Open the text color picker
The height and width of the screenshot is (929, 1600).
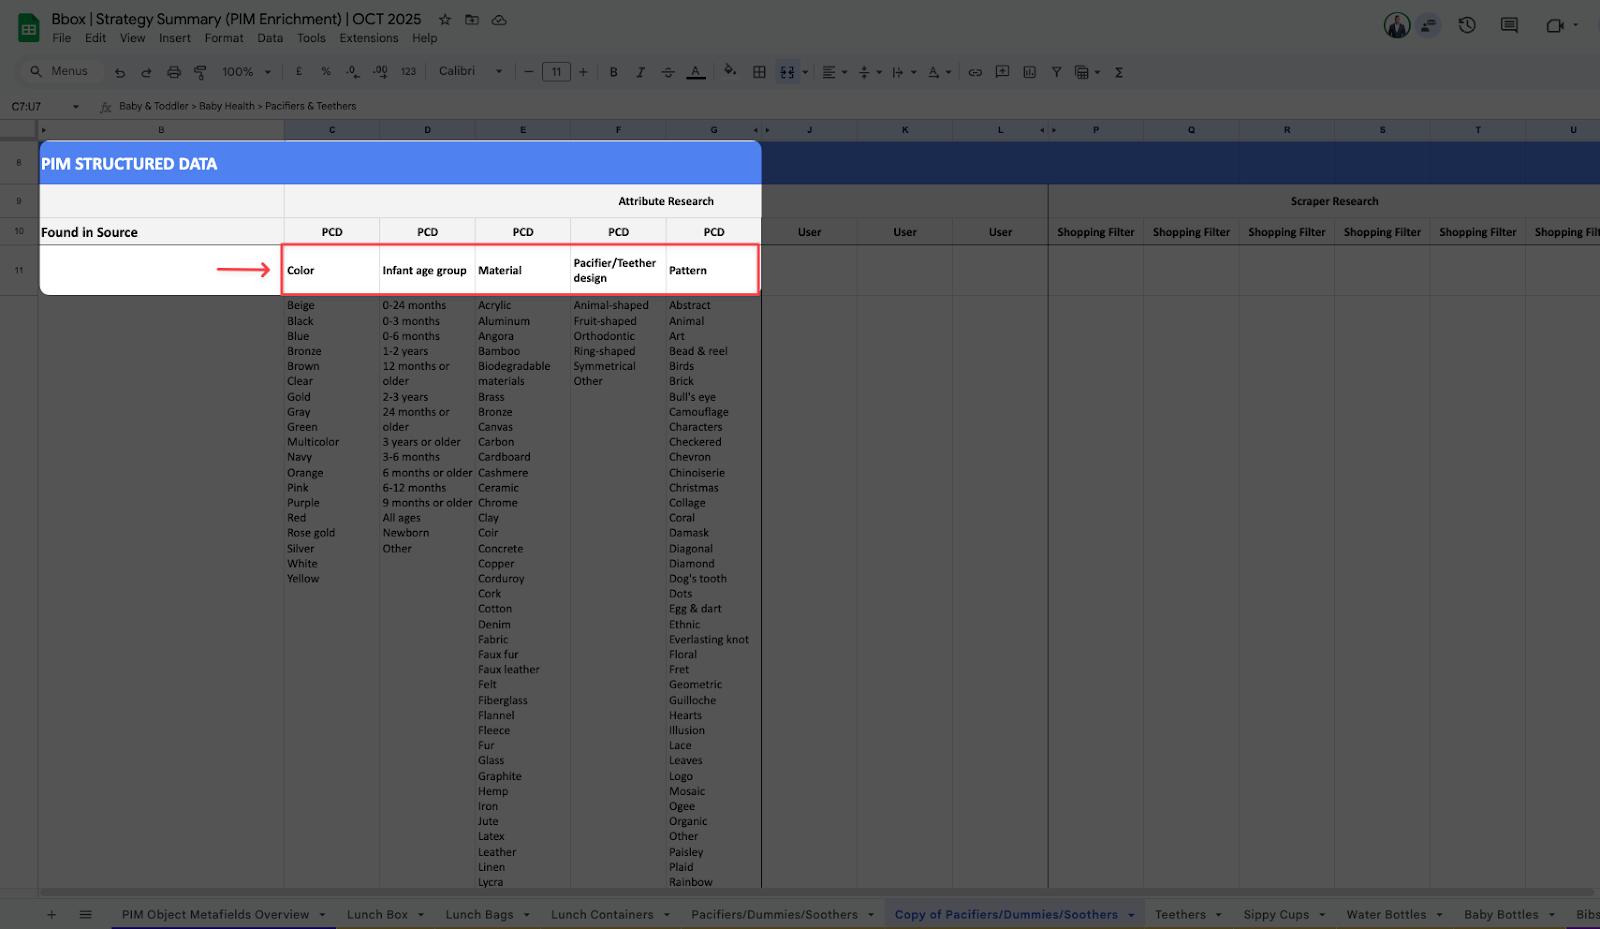click(694, 72)
